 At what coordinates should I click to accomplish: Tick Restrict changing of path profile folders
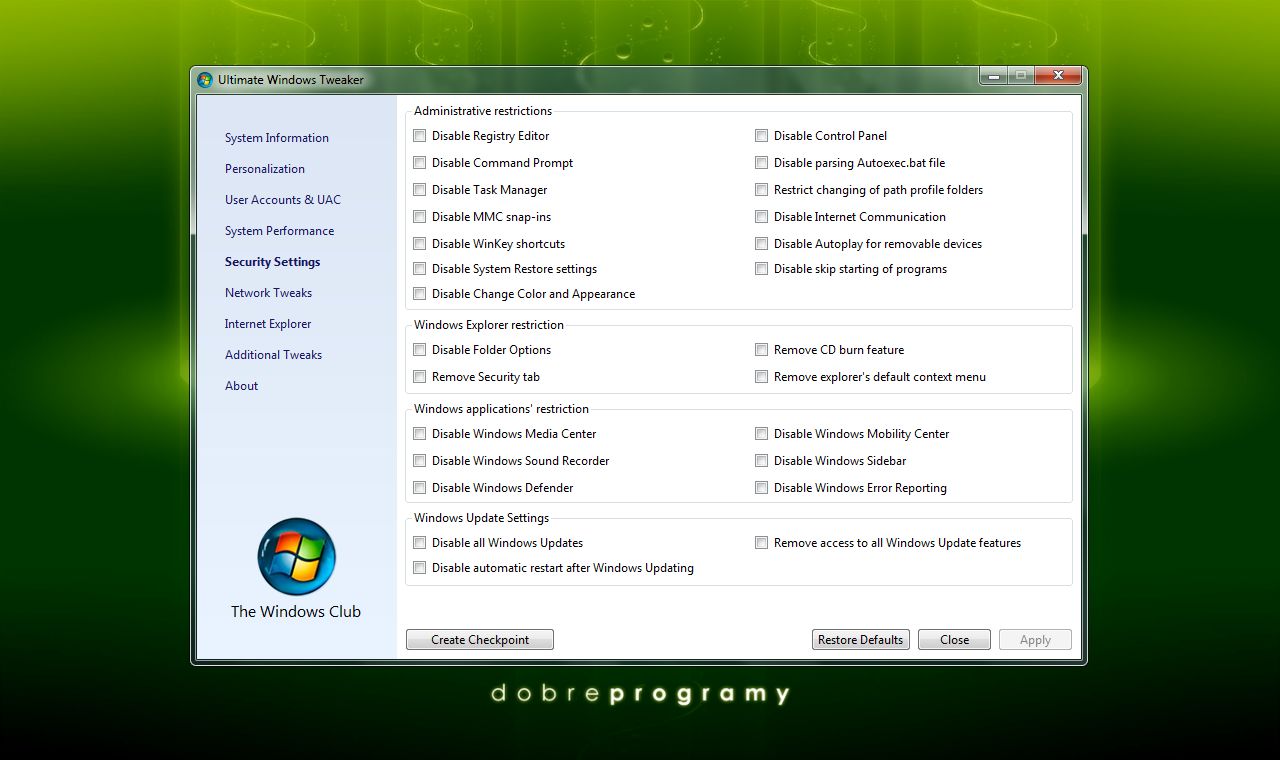click(x=762, y=190)
